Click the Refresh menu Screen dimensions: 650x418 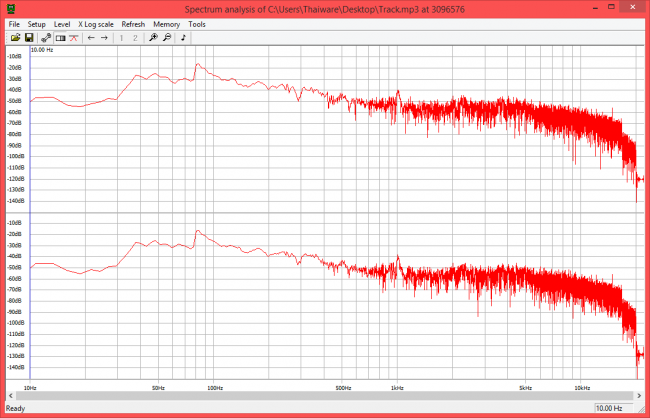[x=133, y=24]
